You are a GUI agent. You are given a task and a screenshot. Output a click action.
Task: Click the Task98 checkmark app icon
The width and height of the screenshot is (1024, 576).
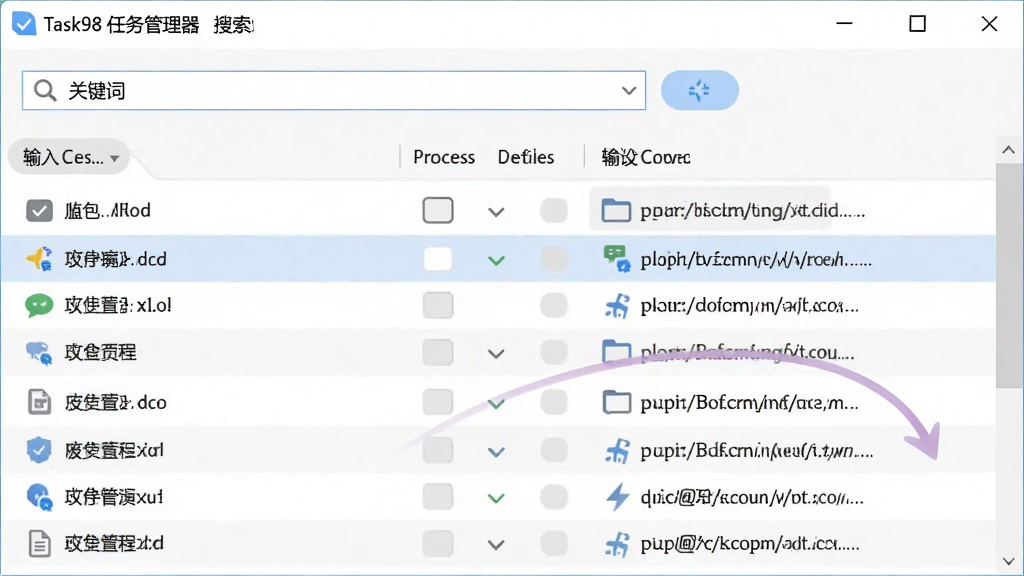[24, 24]
